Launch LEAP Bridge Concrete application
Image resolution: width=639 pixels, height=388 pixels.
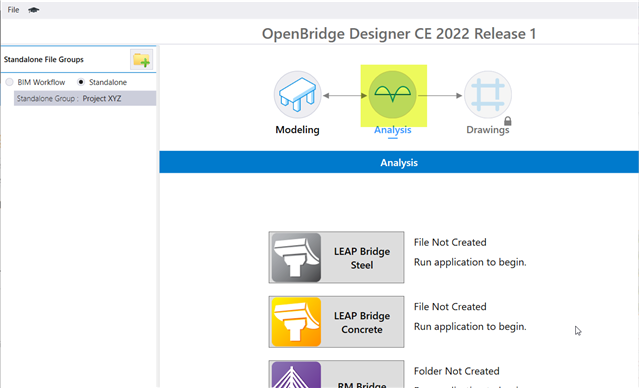[x=336, y=322]
